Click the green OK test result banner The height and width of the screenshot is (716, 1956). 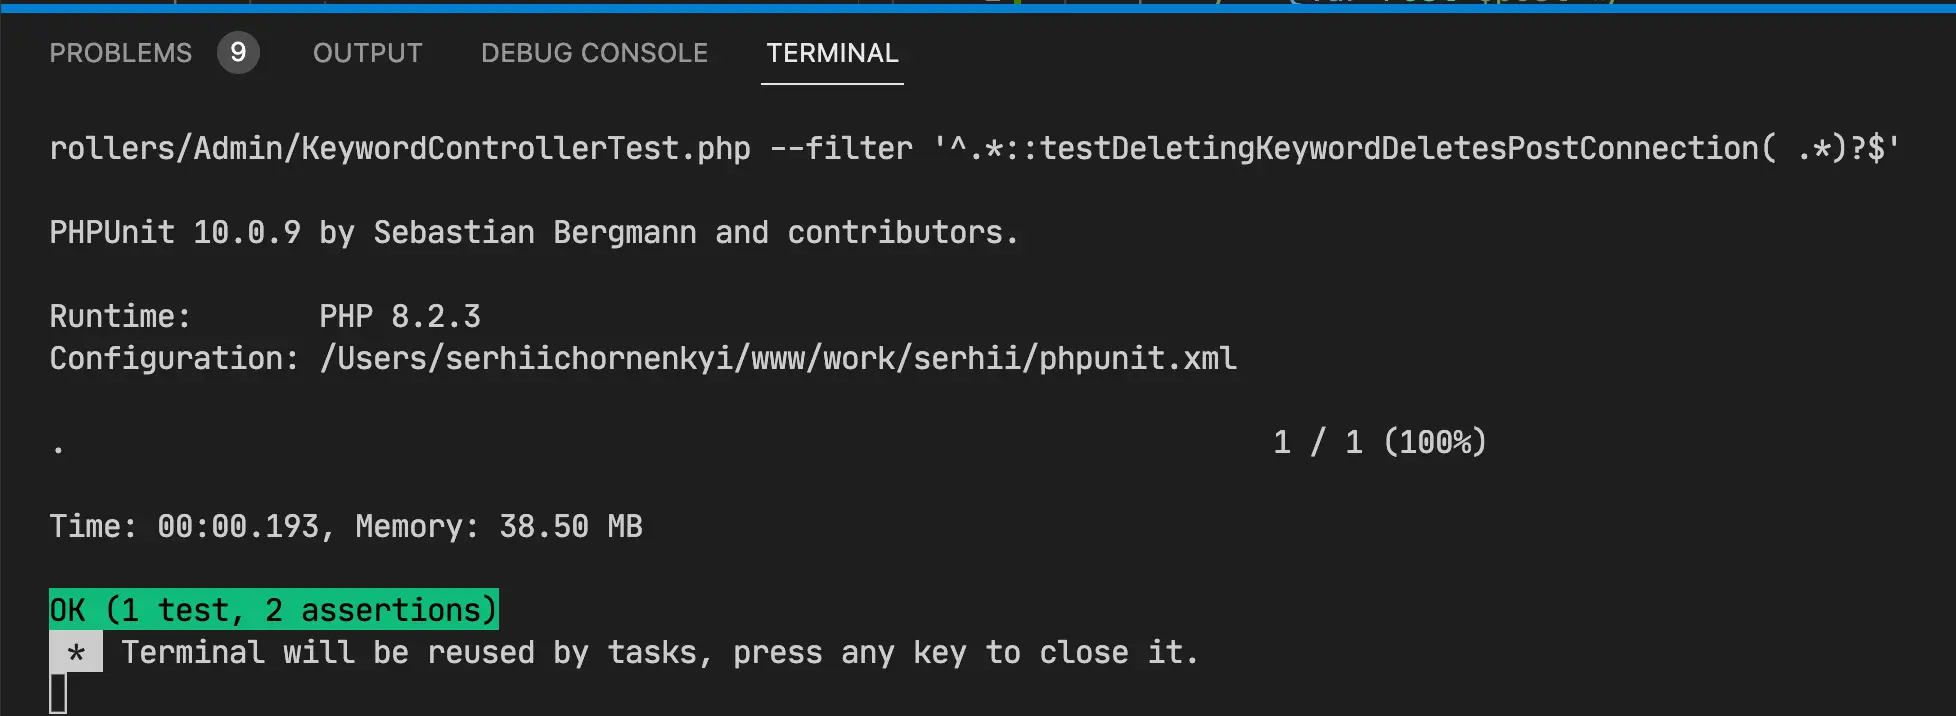[273, 610]
